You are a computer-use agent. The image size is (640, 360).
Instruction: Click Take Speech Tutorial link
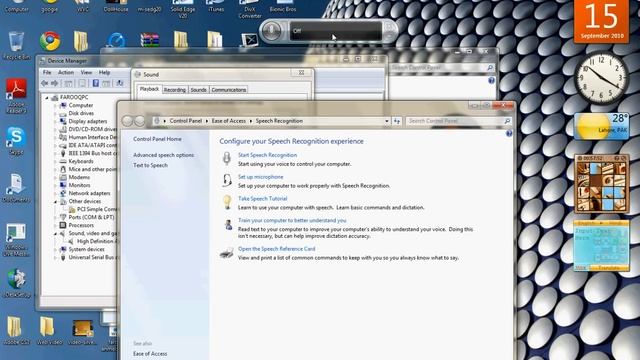(262, 198)
